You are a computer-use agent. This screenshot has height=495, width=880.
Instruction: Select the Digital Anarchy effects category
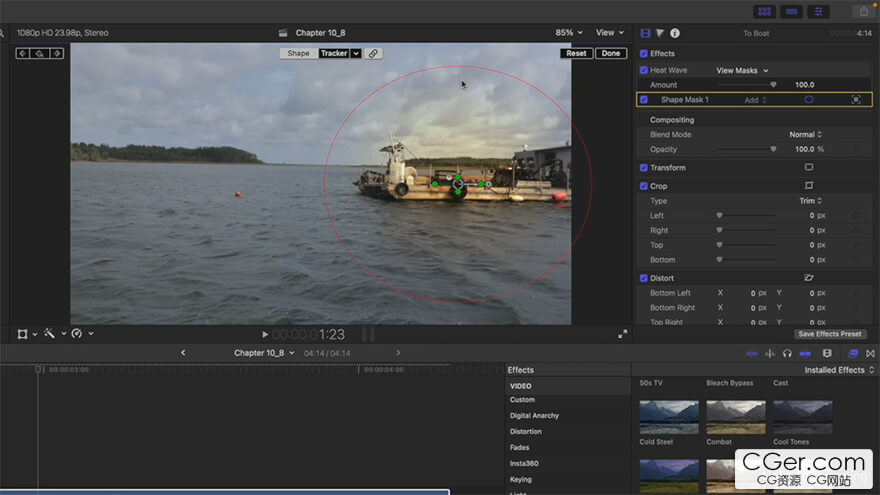[534, 415]
